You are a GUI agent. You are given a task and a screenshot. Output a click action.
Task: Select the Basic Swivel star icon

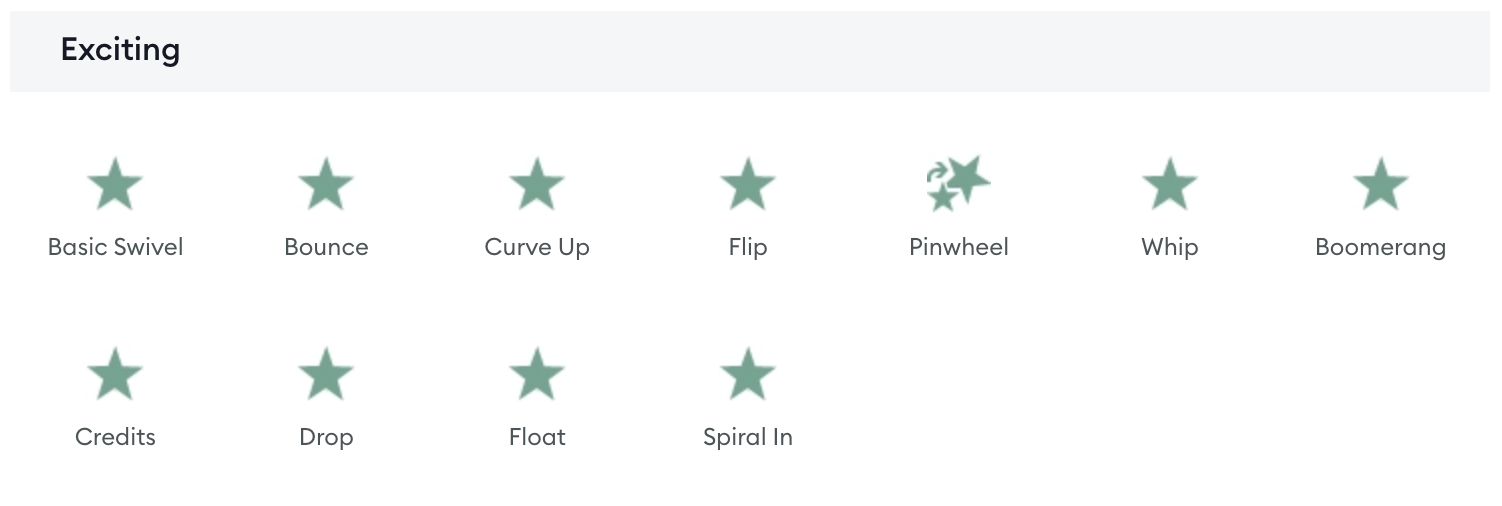115,184
